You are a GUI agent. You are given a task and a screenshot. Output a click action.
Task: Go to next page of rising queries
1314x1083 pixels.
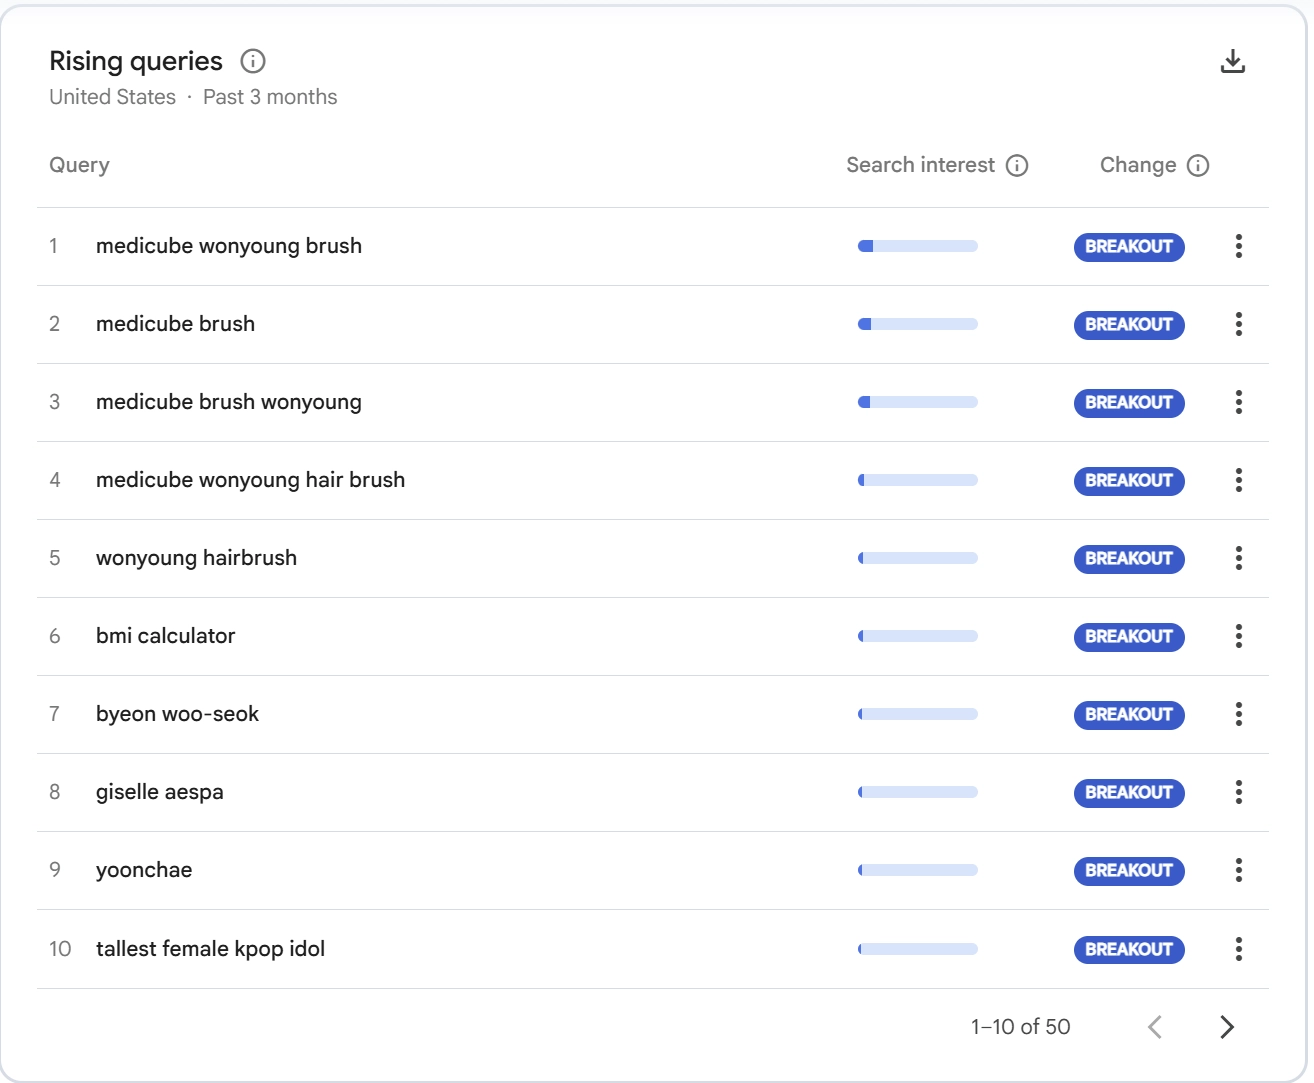point(1227,1027)
